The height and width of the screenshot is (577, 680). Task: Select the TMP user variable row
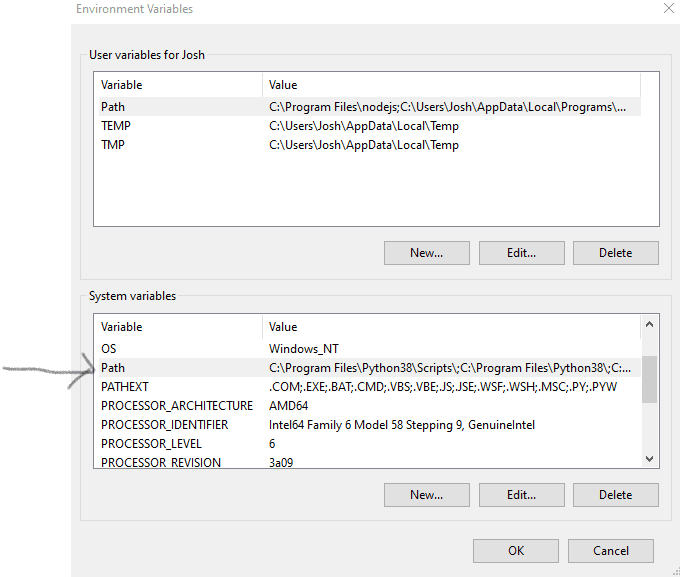click(x=368, y=145)
